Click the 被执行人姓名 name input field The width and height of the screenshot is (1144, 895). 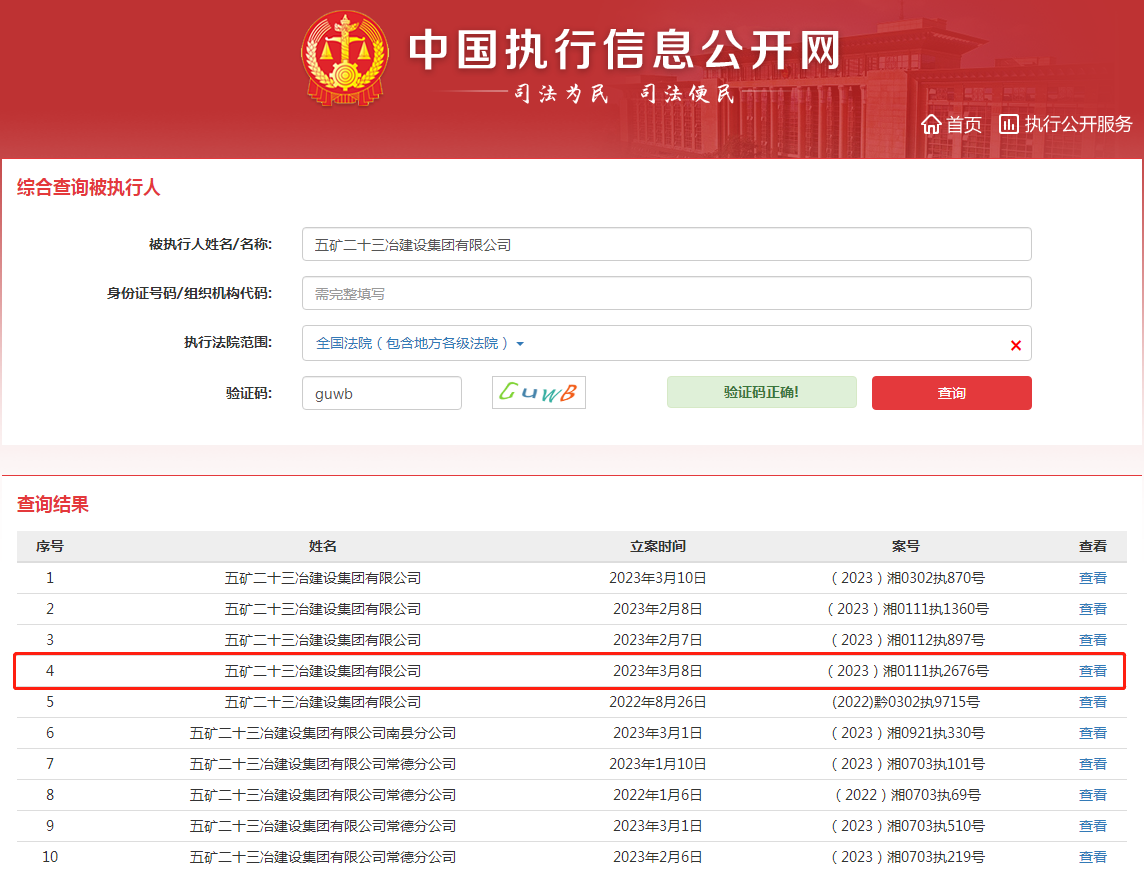[x=666, y=243]
